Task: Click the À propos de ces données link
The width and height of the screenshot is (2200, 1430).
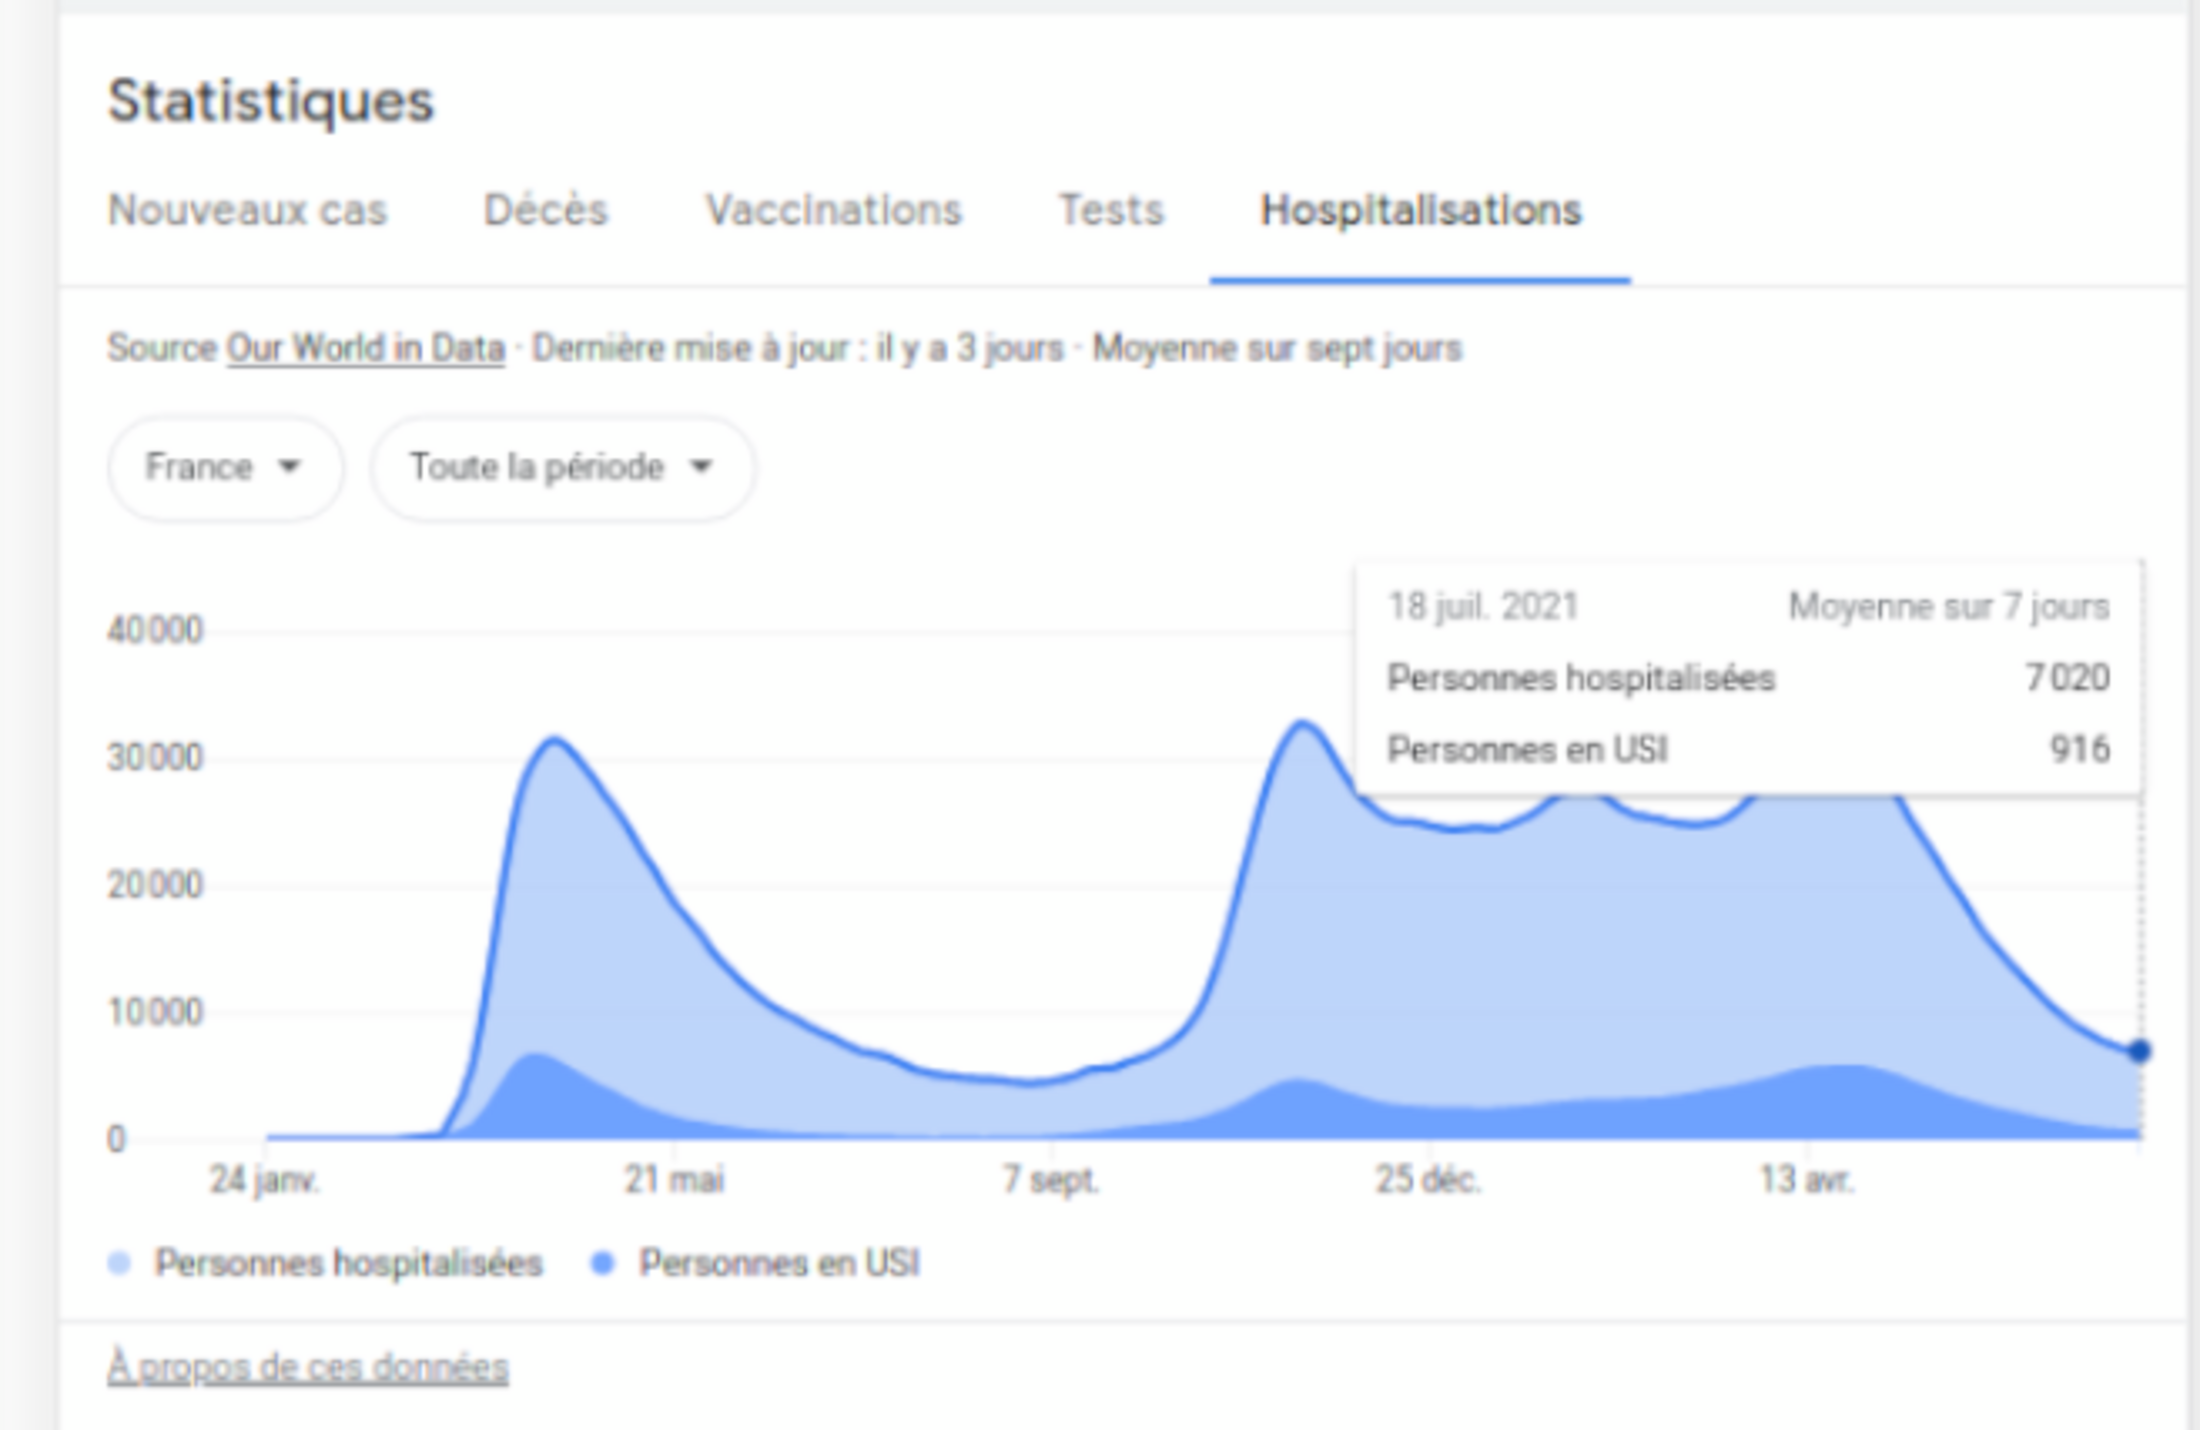Action: pyautogui.click(x=308, y=1367)
